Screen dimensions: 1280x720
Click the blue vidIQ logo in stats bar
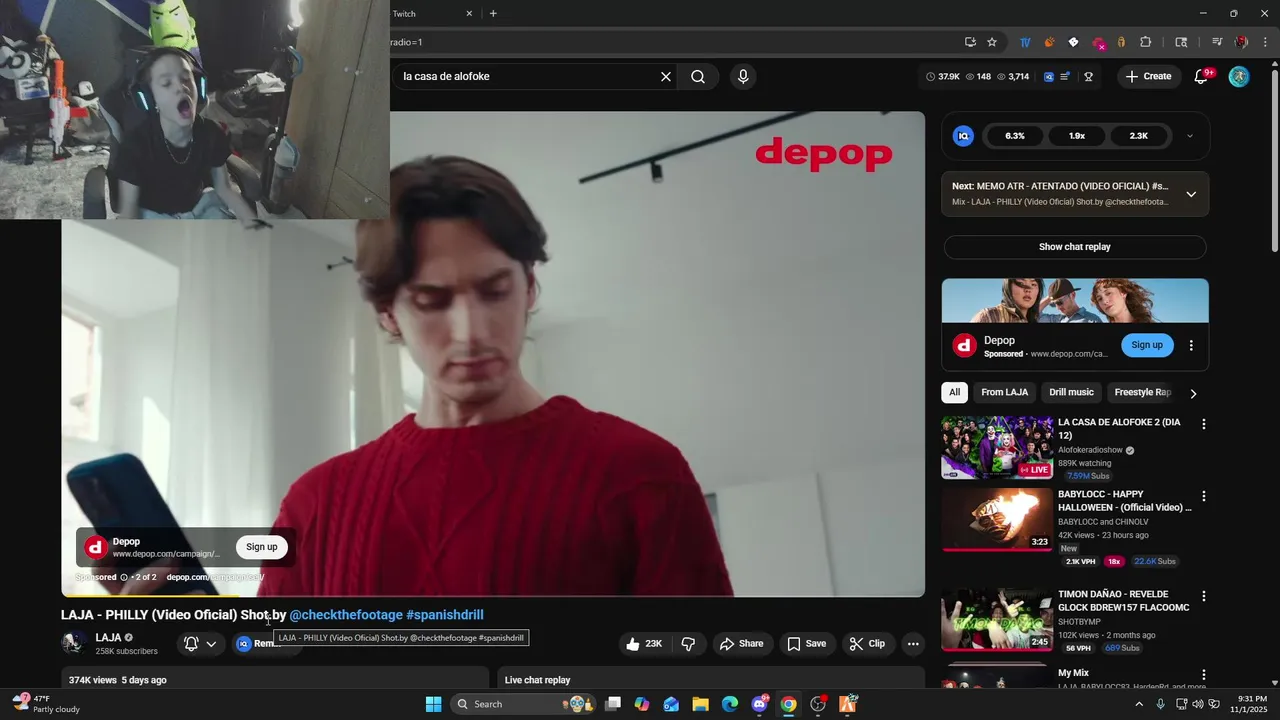coord(1049,76)
